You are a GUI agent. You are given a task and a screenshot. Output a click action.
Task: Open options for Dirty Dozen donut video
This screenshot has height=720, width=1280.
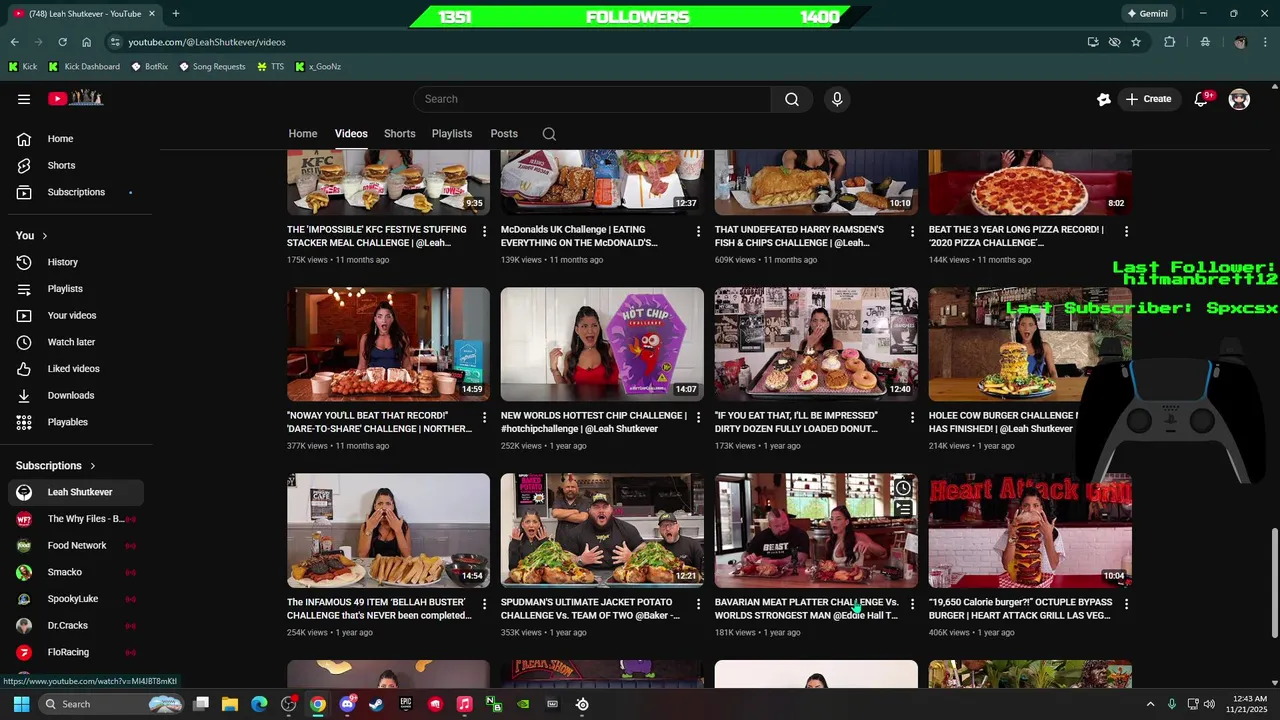click(x=912, y=417)
